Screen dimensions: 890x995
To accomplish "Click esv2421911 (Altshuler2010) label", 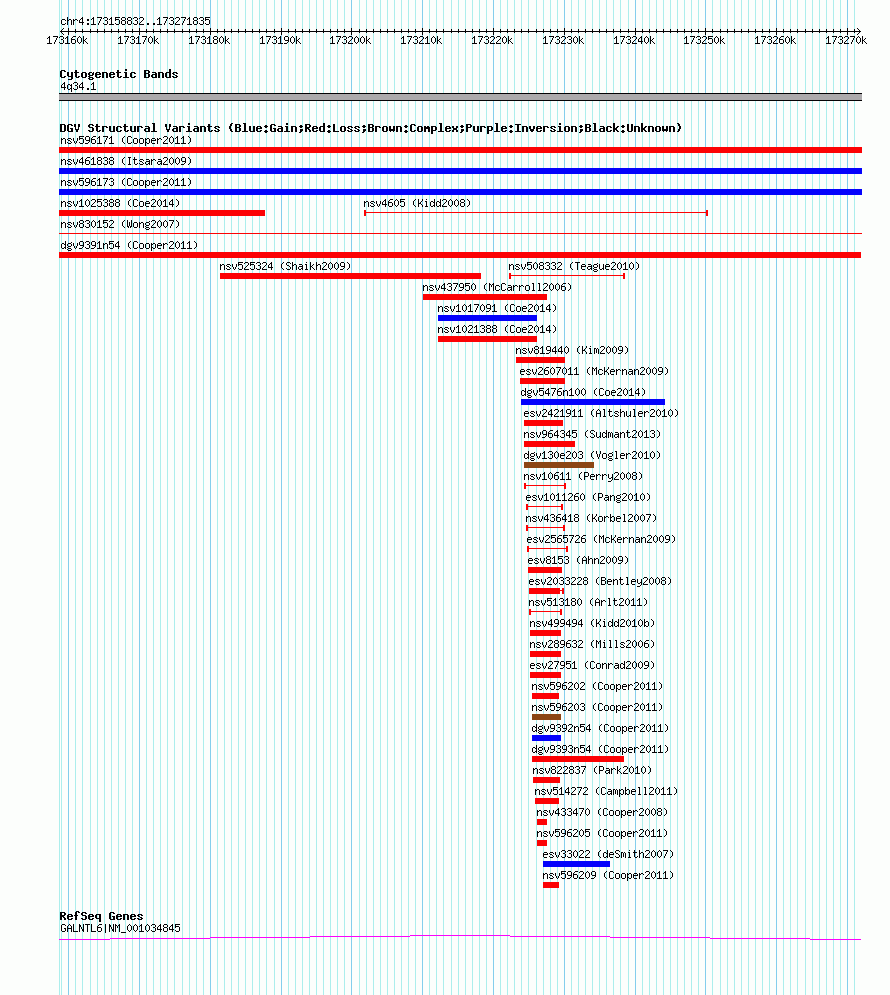I will coord(601,412).
